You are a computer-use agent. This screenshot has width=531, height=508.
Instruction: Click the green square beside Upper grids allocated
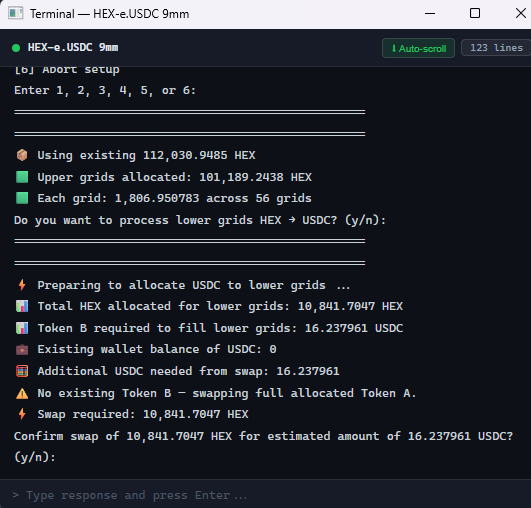22,177
